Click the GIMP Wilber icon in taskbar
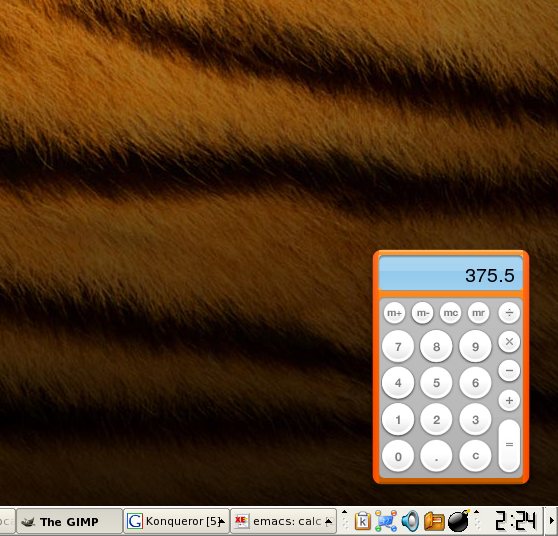 pos(28,522)
